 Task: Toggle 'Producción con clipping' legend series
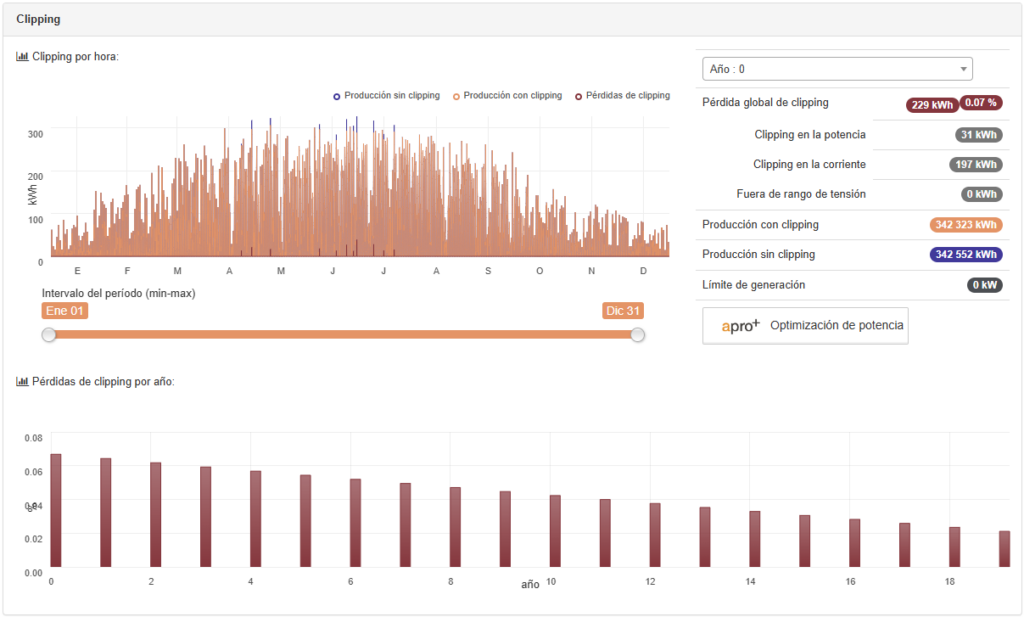pyautogui.click(x=507, y=96)
